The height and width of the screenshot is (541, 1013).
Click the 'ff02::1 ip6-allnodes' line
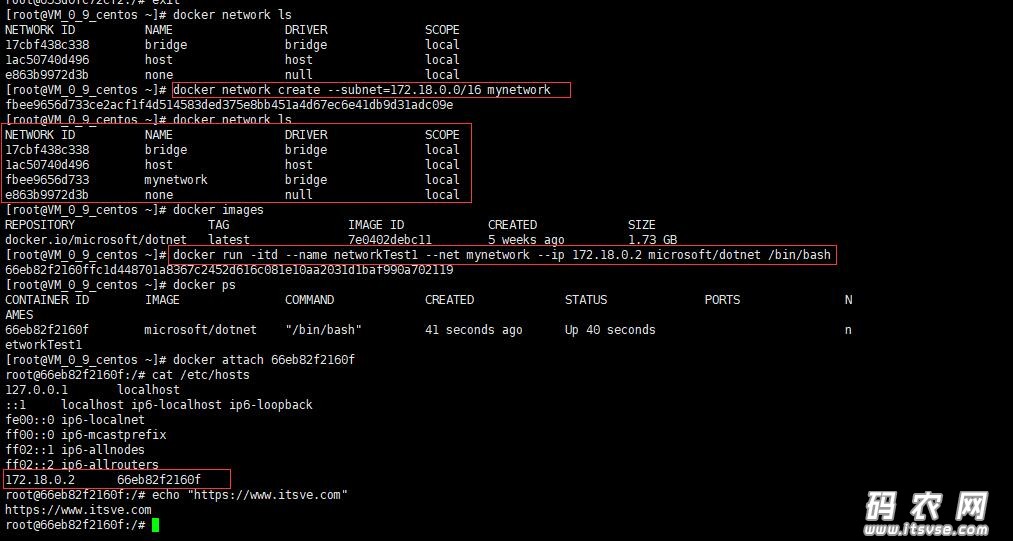75,449
